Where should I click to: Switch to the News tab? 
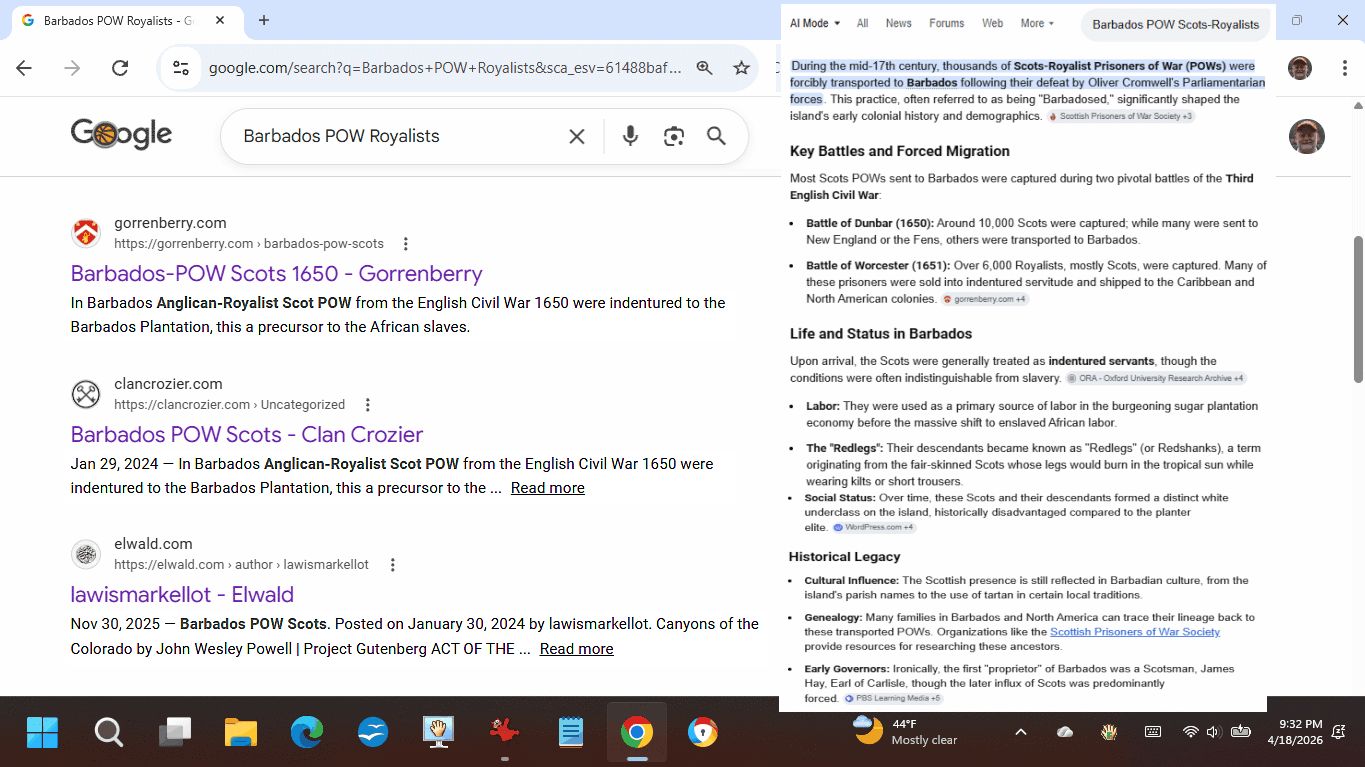[898, 23]
